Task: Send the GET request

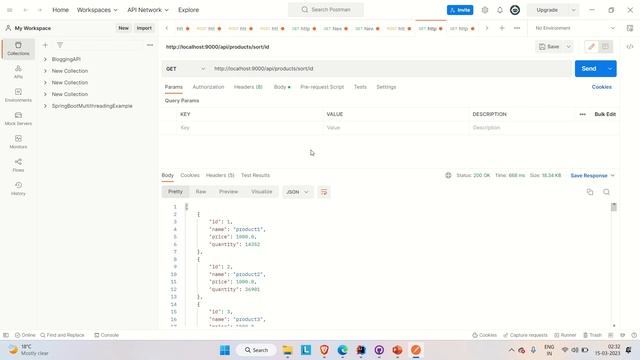Action: tap(589, 69)
